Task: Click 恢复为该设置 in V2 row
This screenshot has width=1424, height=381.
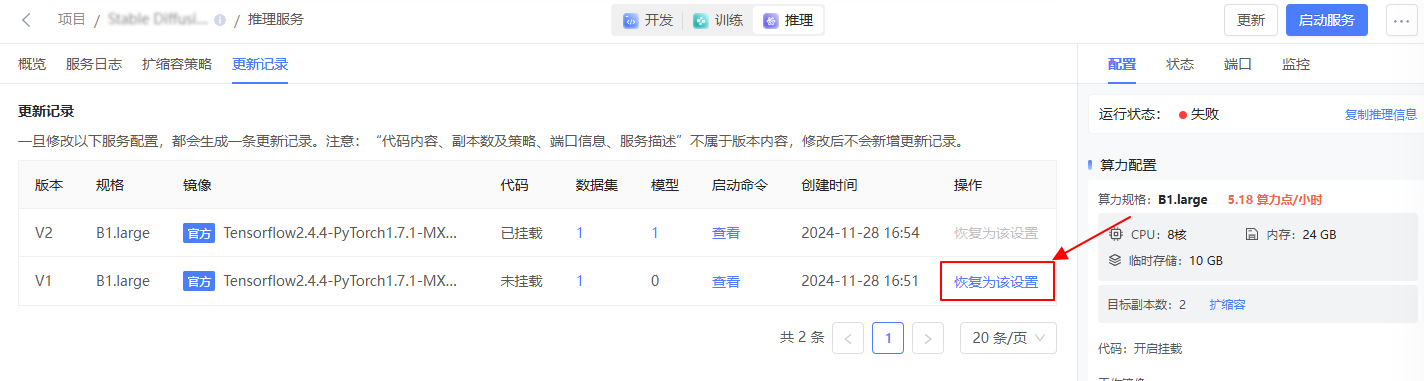Action: coord(996,233)
